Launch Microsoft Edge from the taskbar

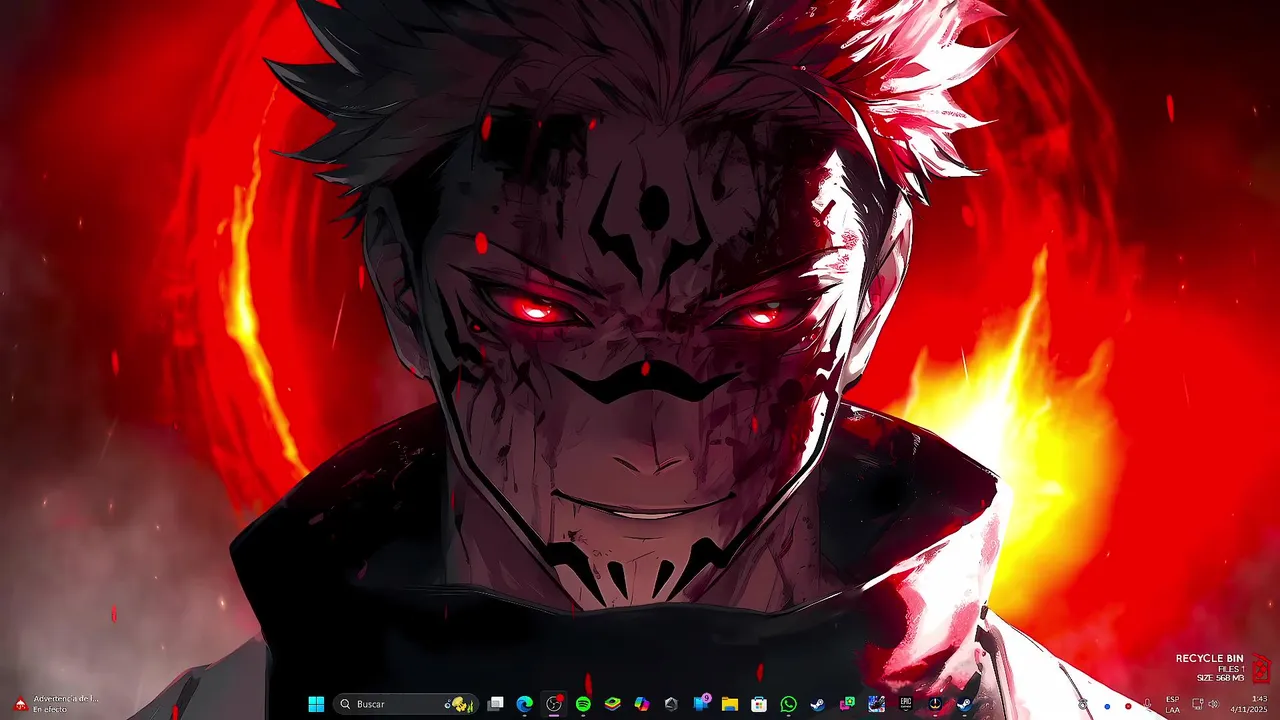click(524, 704)
